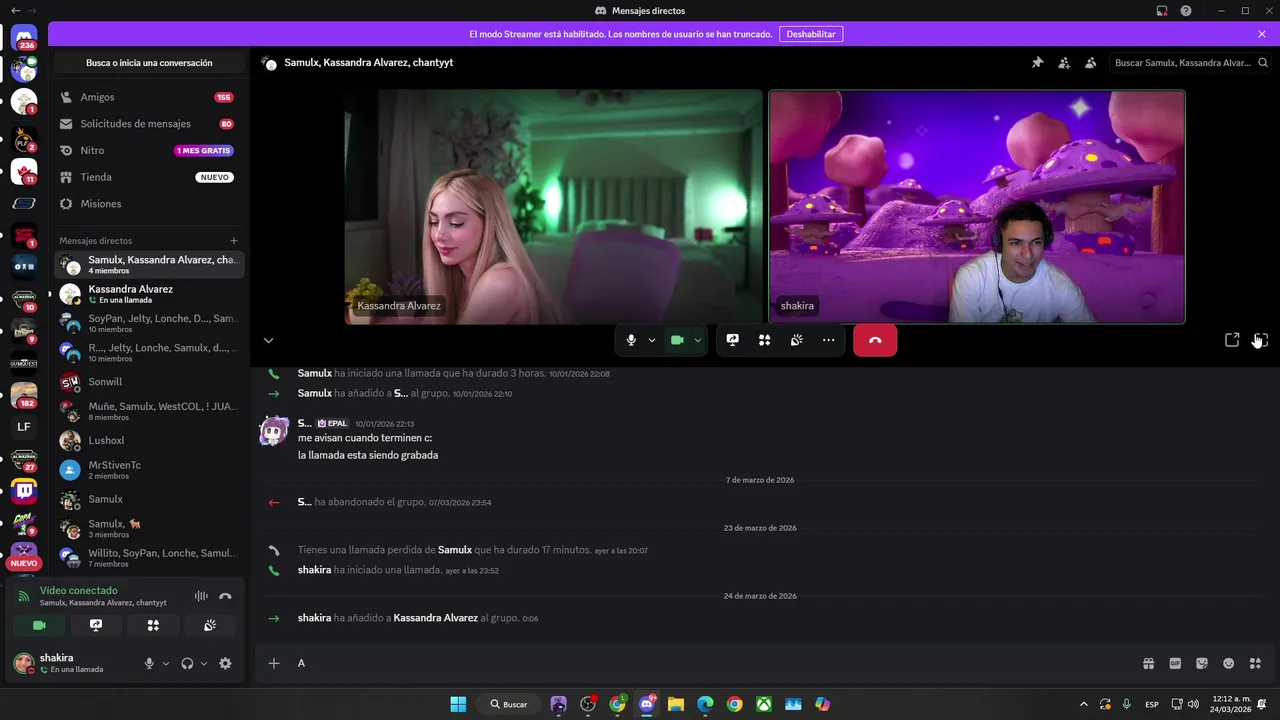Show the group member list
1280x720 pixels.
[x=1090, y=62]
